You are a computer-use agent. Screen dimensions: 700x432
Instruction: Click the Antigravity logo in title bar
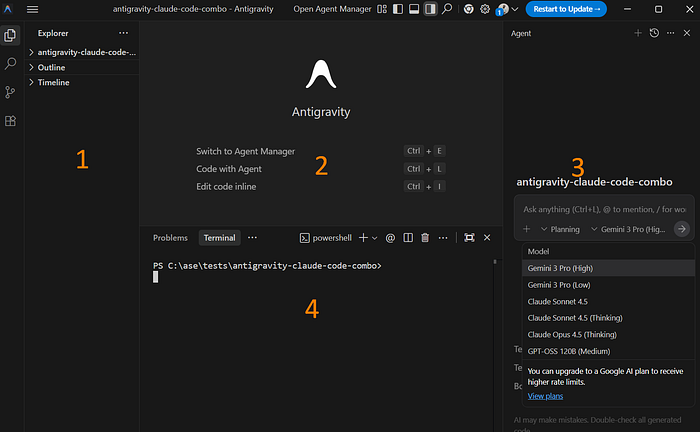pos(8,9)
